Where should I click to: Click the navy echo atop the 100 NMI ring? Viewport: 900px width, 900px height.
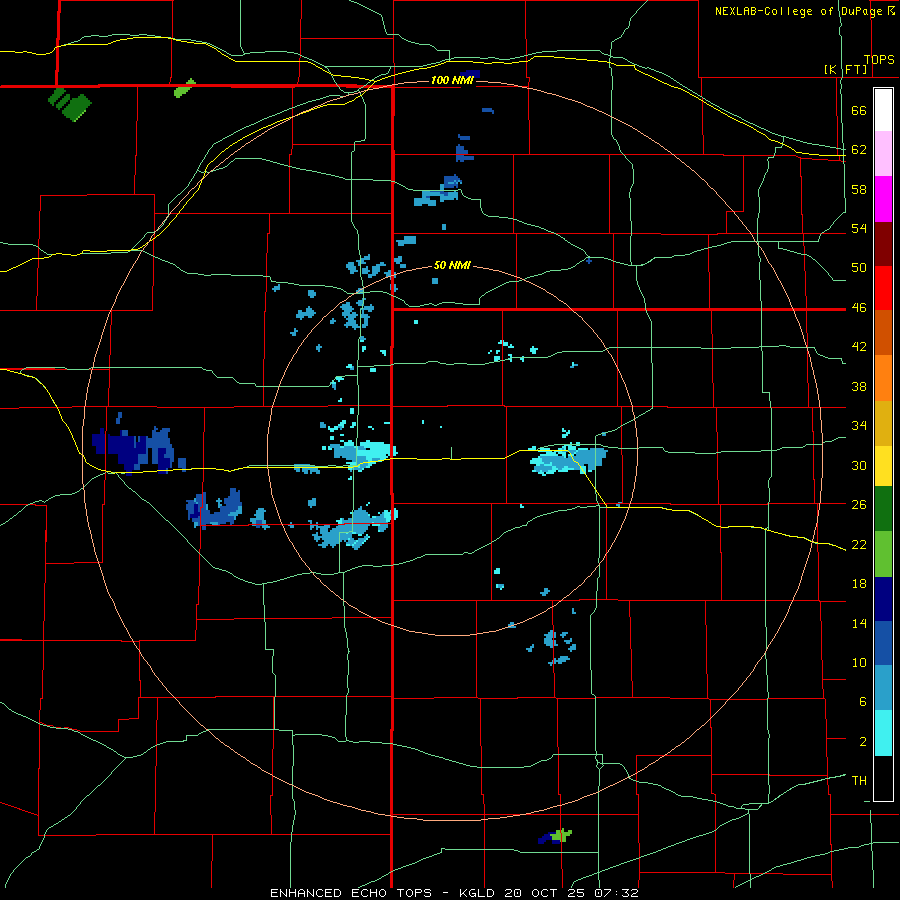470,73
